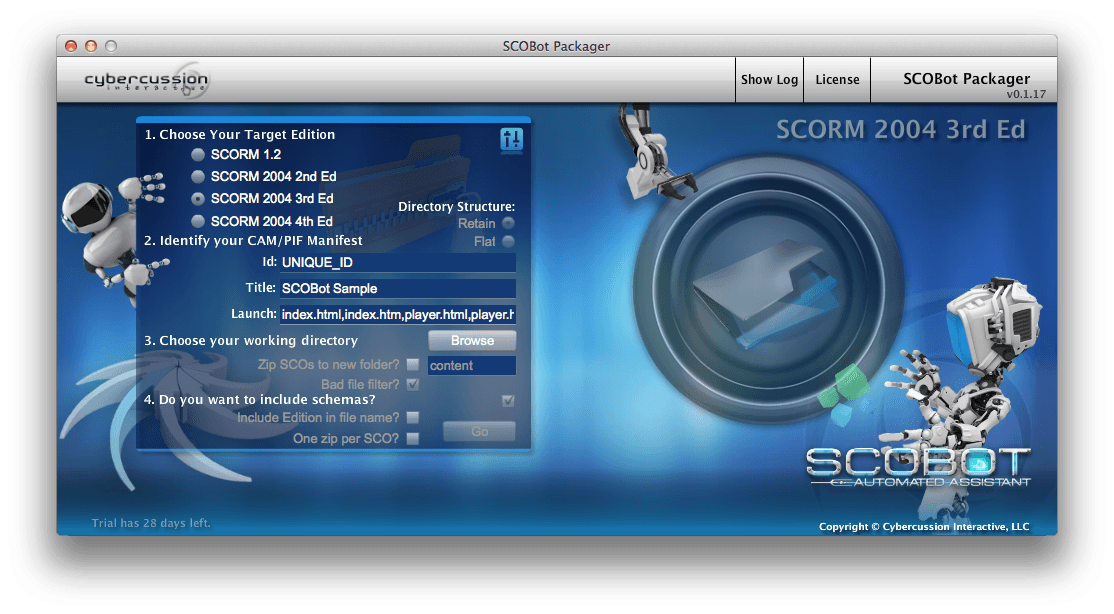Click the SCOBOT Automated Assistant logo
The width and height of the screenshot is (1114, 614).
click(x=919, y=468)
